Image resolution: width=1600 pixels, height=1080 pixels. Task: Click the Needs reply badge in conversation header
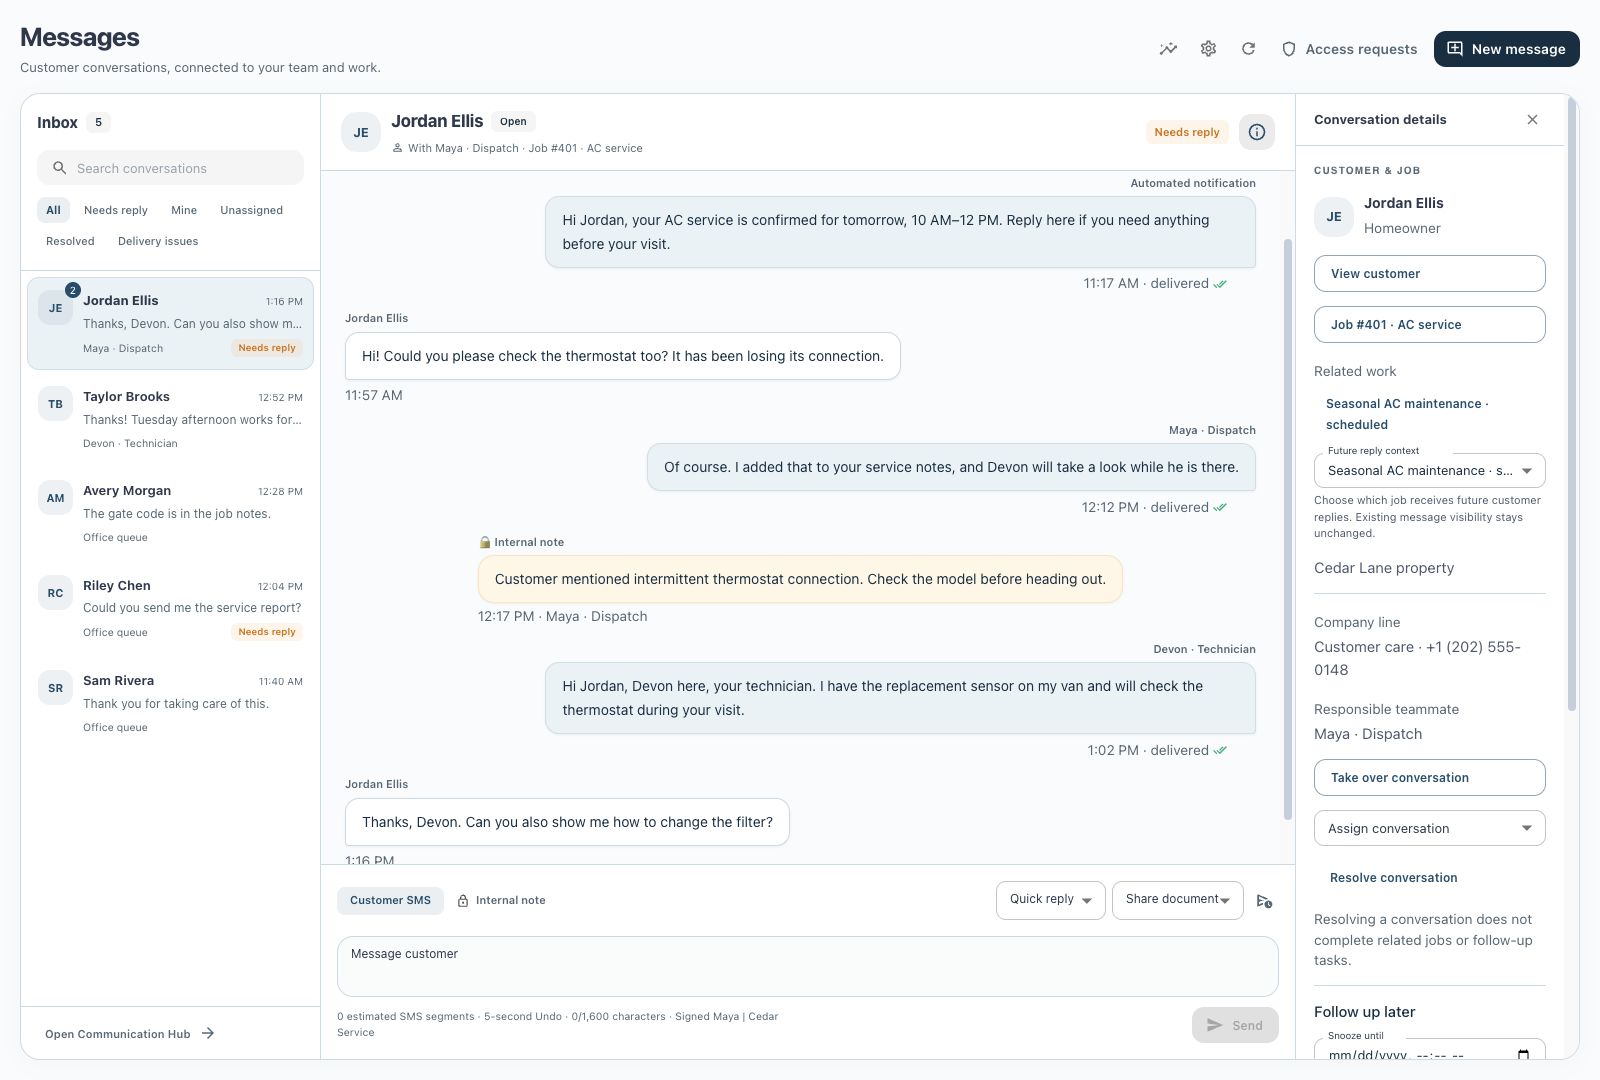coord(1187,132)
